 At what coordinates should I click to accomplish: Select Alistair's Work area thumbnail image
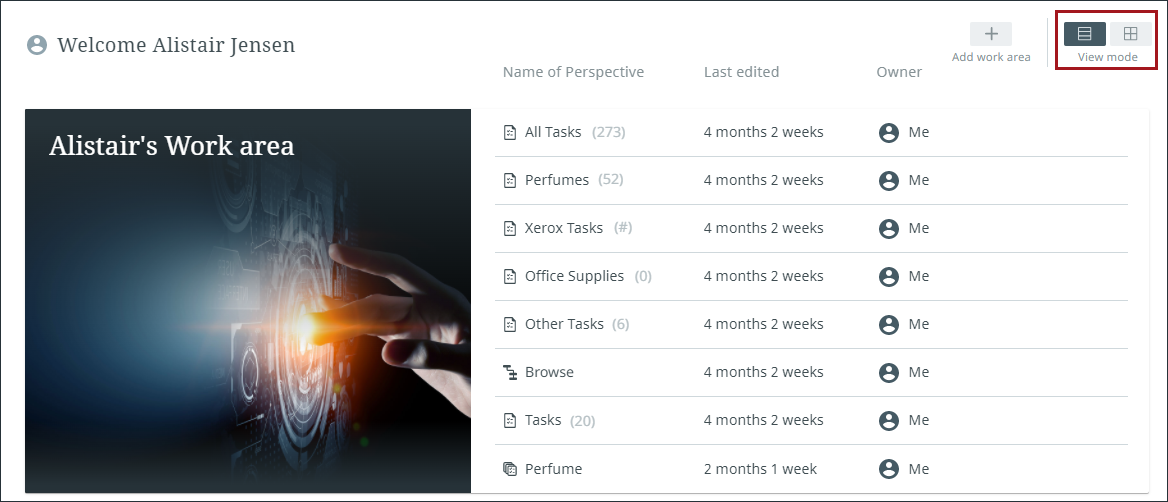[248, 300]
